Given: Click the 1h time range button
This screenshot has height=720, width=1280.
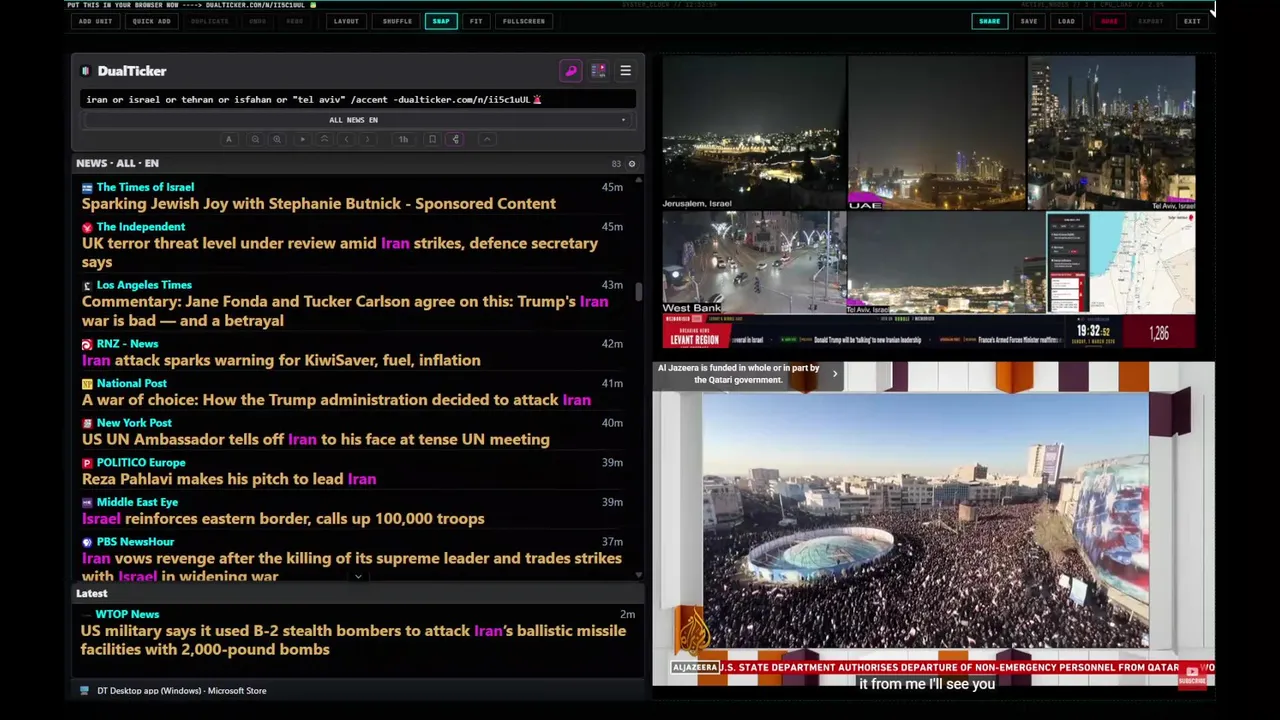Looking at the screenshot, I should tap(403, 140).
